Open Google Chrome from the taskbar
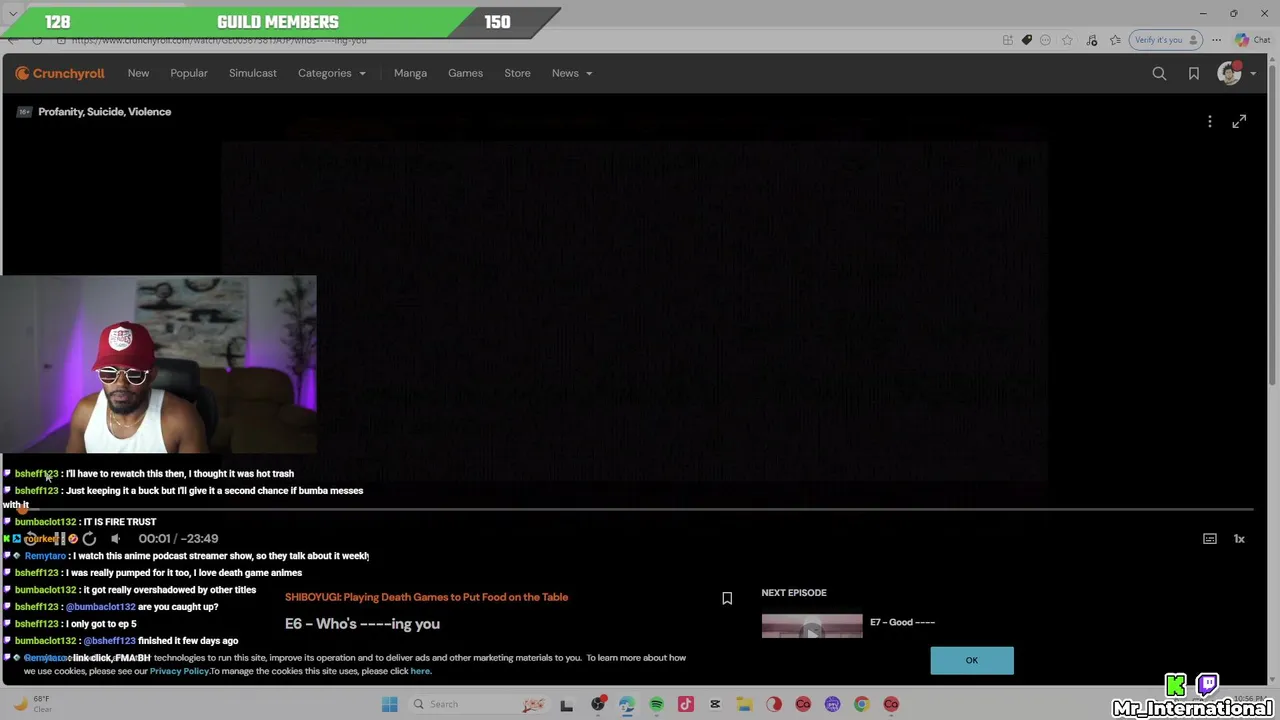Screen dimensions: 1280x720 tap(862, 704)
